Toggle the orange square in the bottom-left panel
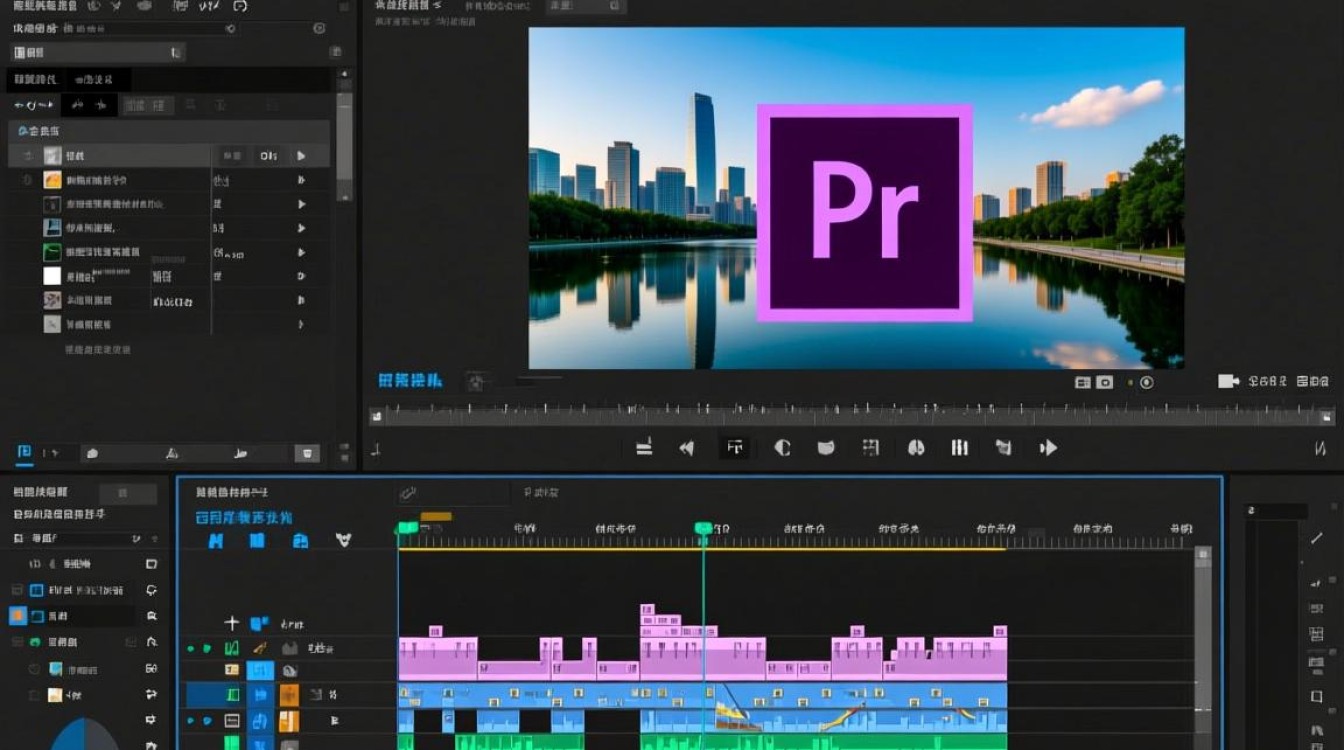This screenshot has height=750, width=1344. (17, 616)
